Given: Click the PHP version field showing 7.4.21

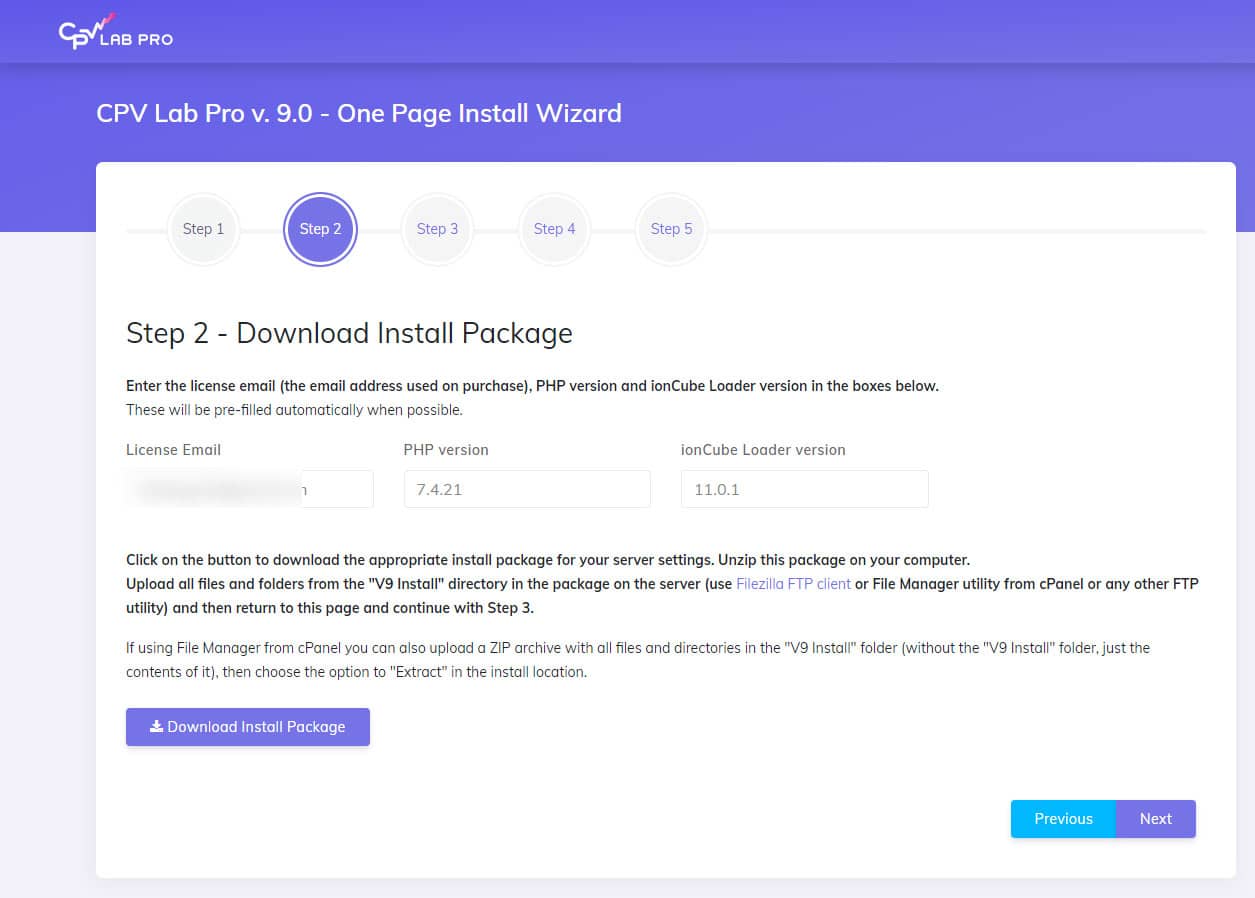Looking at the screenshot, I should [527, 490].
